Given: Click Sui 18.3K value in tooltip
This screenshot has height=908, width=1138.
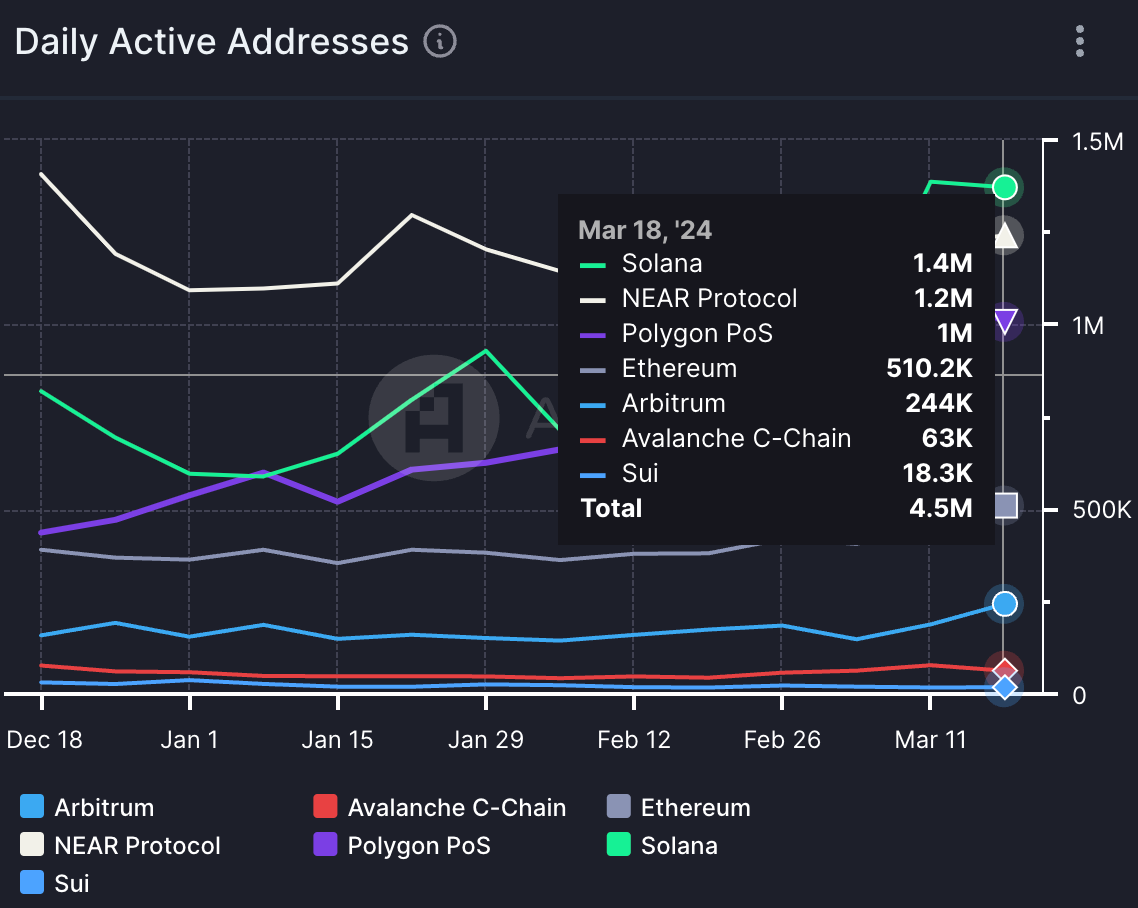Looking at the screenshot, I should (x=937, y=473).
